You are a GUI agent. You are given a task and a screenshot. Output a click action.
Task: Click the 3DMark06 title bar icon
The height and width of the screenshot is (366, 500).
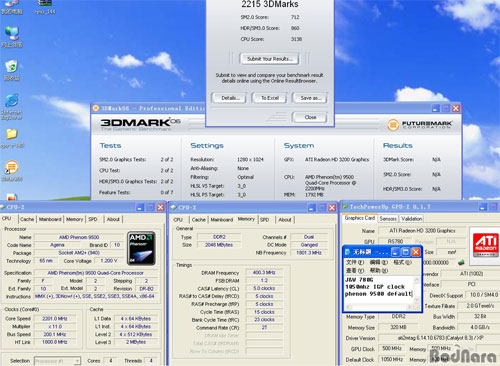pos(96,108)
